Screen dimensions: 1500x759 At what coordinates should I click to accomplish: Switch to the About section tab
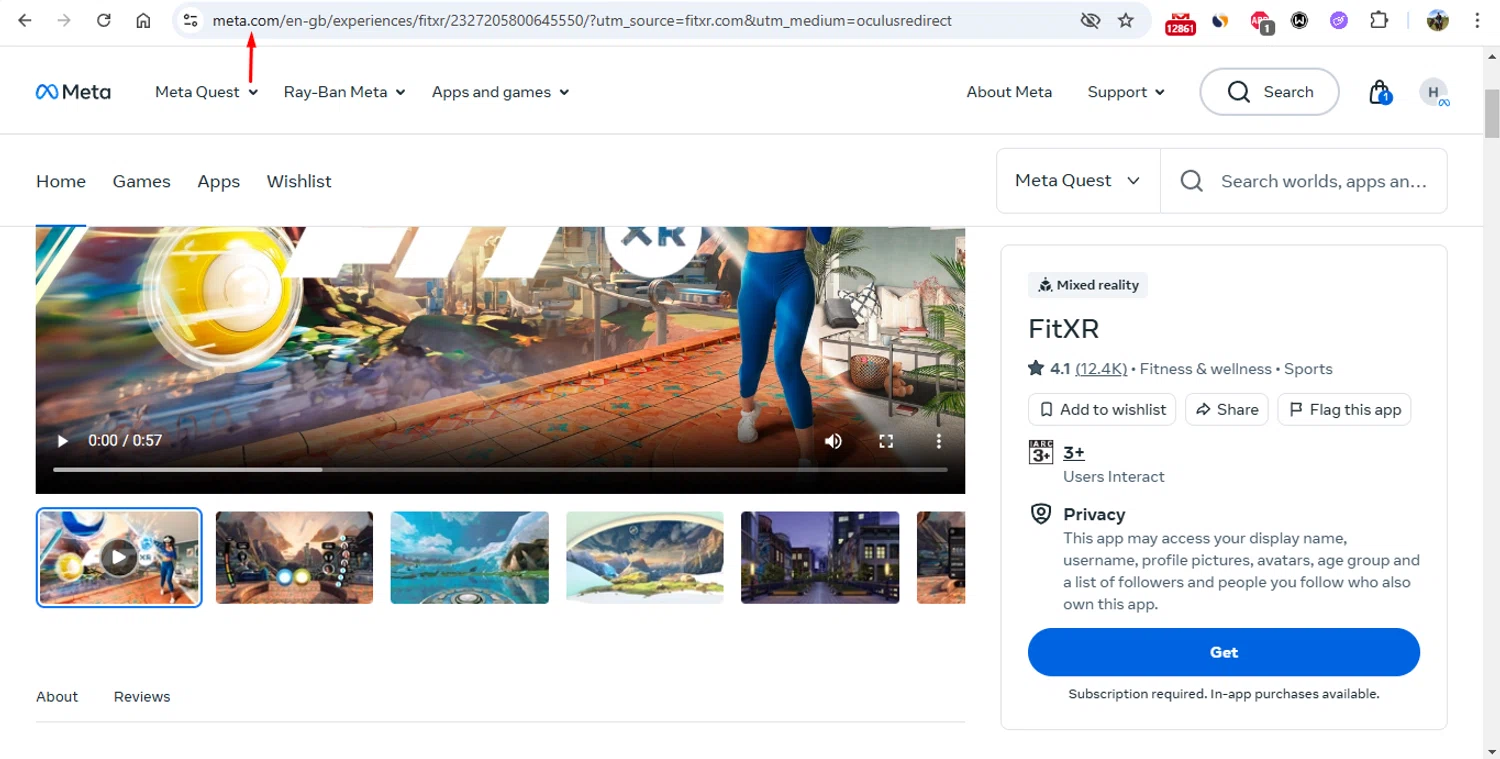57,697
